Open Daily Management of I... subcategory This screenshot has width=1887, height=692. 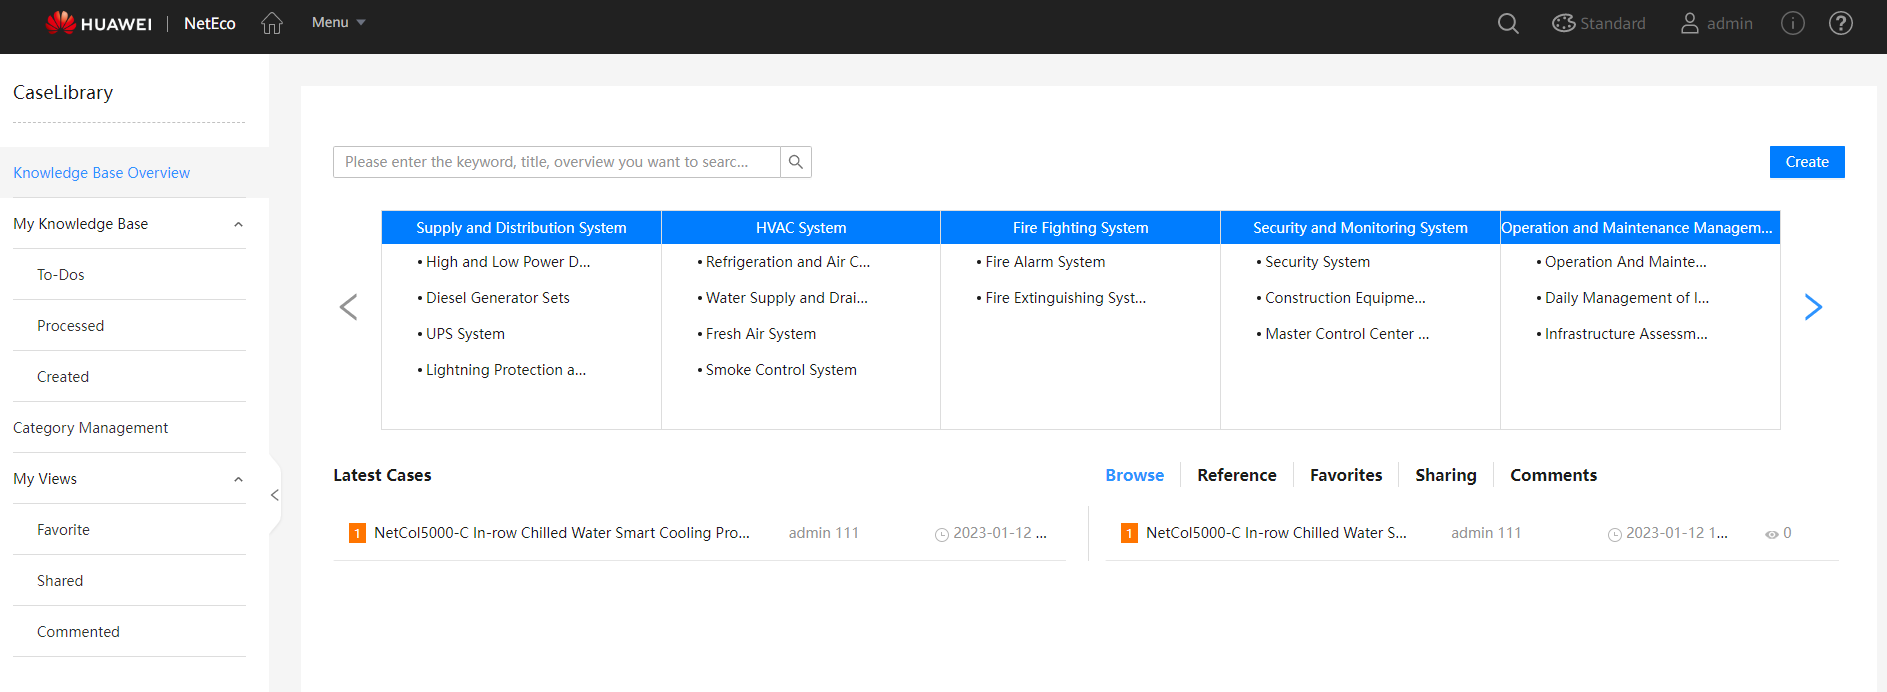pos(1627,298)
